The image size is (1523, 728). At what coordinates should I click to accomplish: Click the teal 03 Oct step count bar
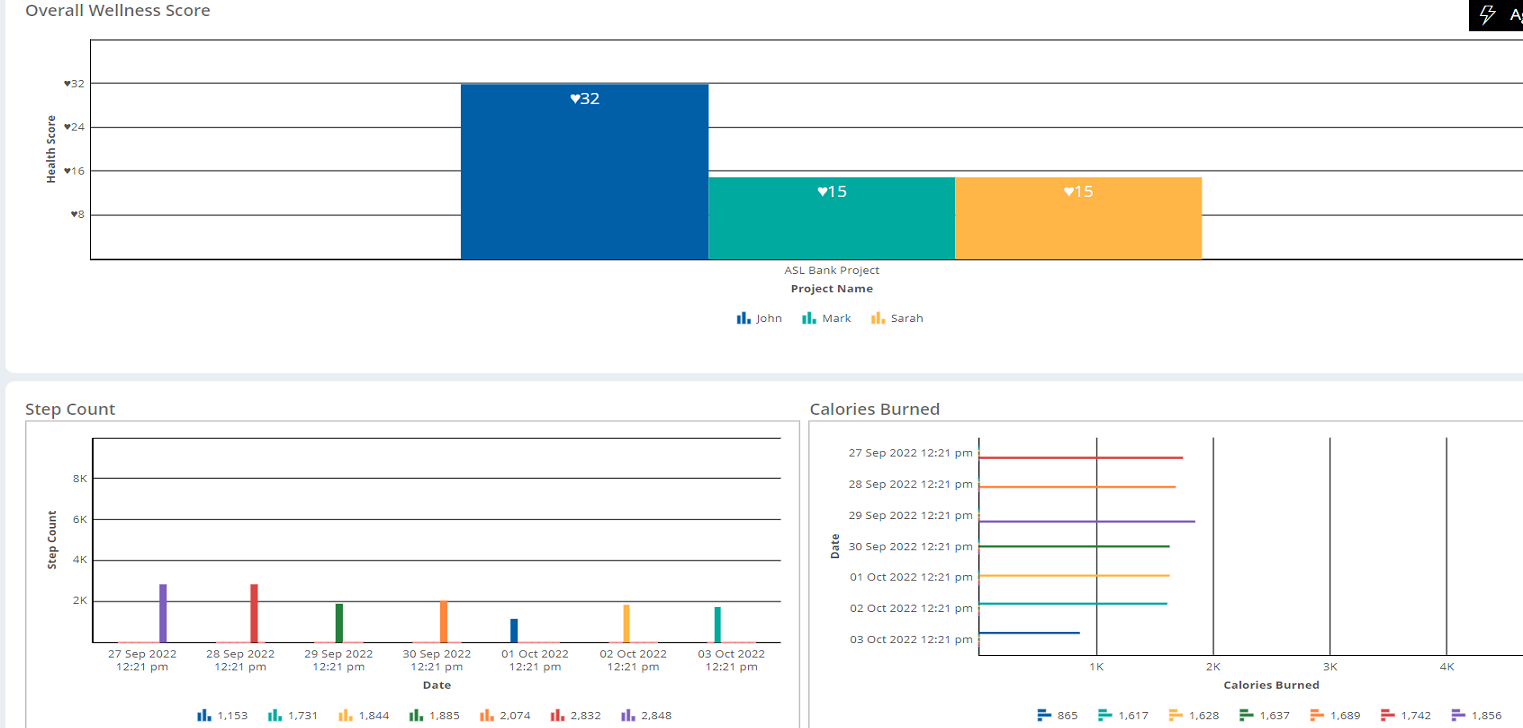pyautogui.click(x=717, y=624)
